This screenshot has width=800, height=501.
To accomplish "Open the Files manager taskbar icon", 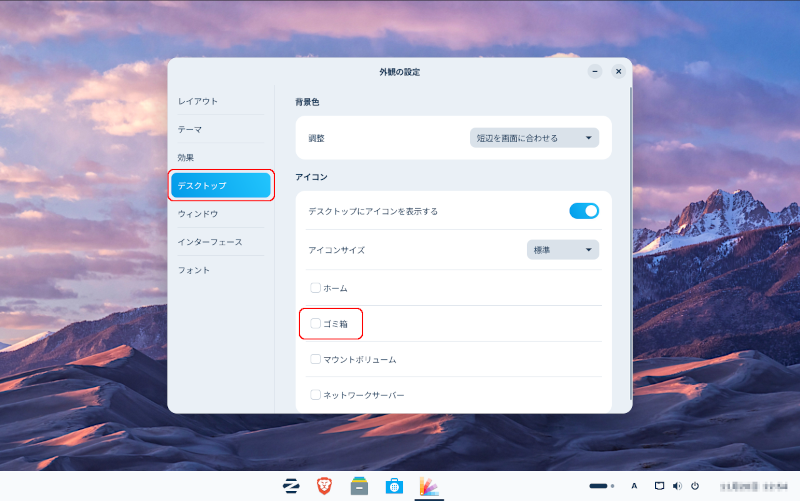I will pyautogui.click(x=359, y=486).
